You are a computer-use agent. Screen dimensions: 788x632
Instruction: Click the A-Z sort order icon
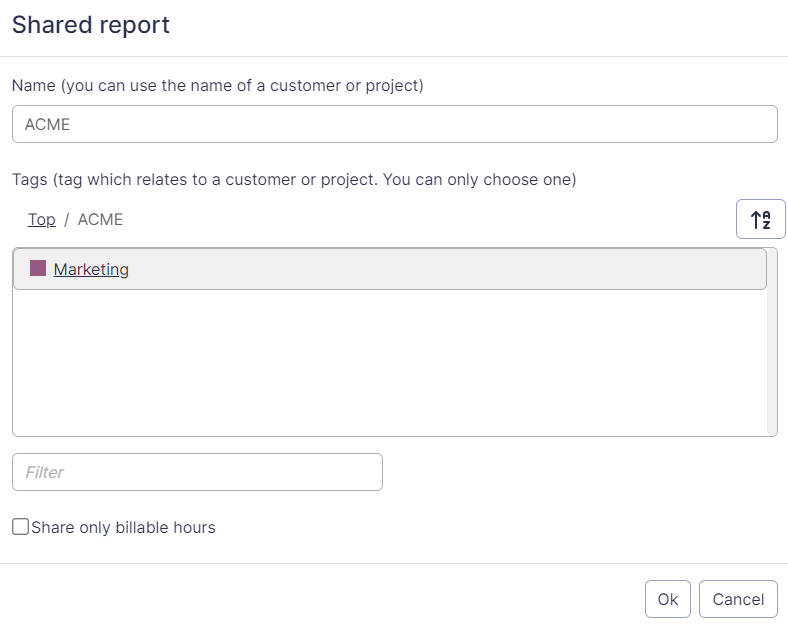pyautogui.click(x=760, y=220)
